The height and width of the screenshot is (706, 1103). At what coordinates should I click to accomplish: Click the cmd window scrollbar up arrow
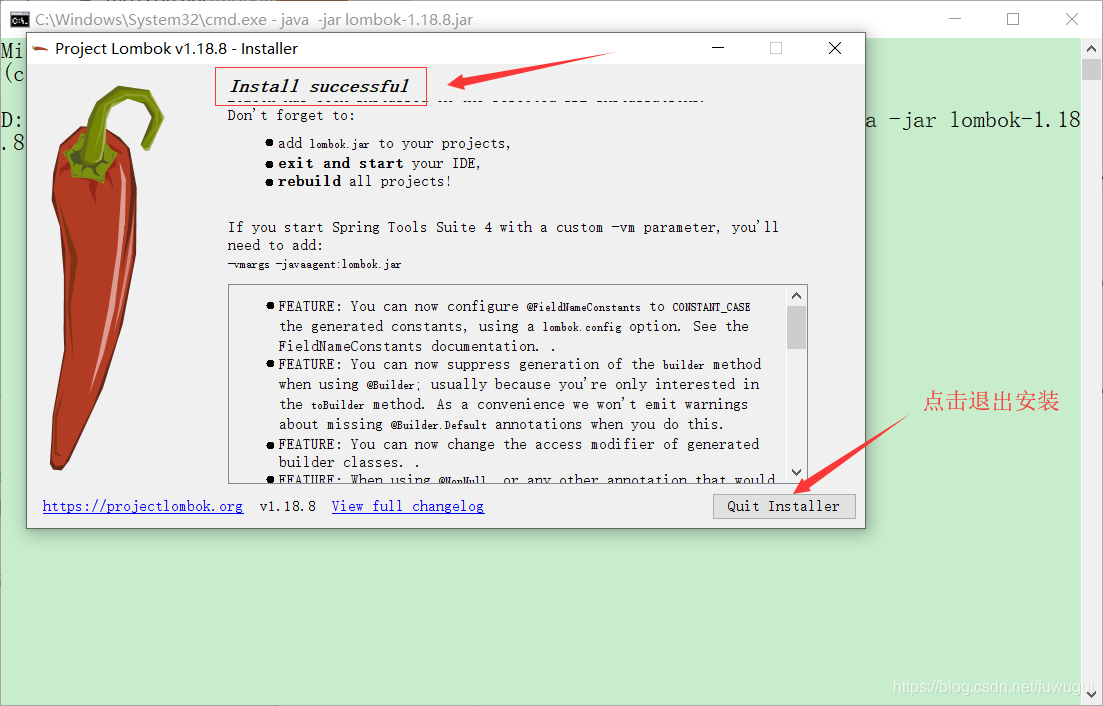pos(1091,49)
